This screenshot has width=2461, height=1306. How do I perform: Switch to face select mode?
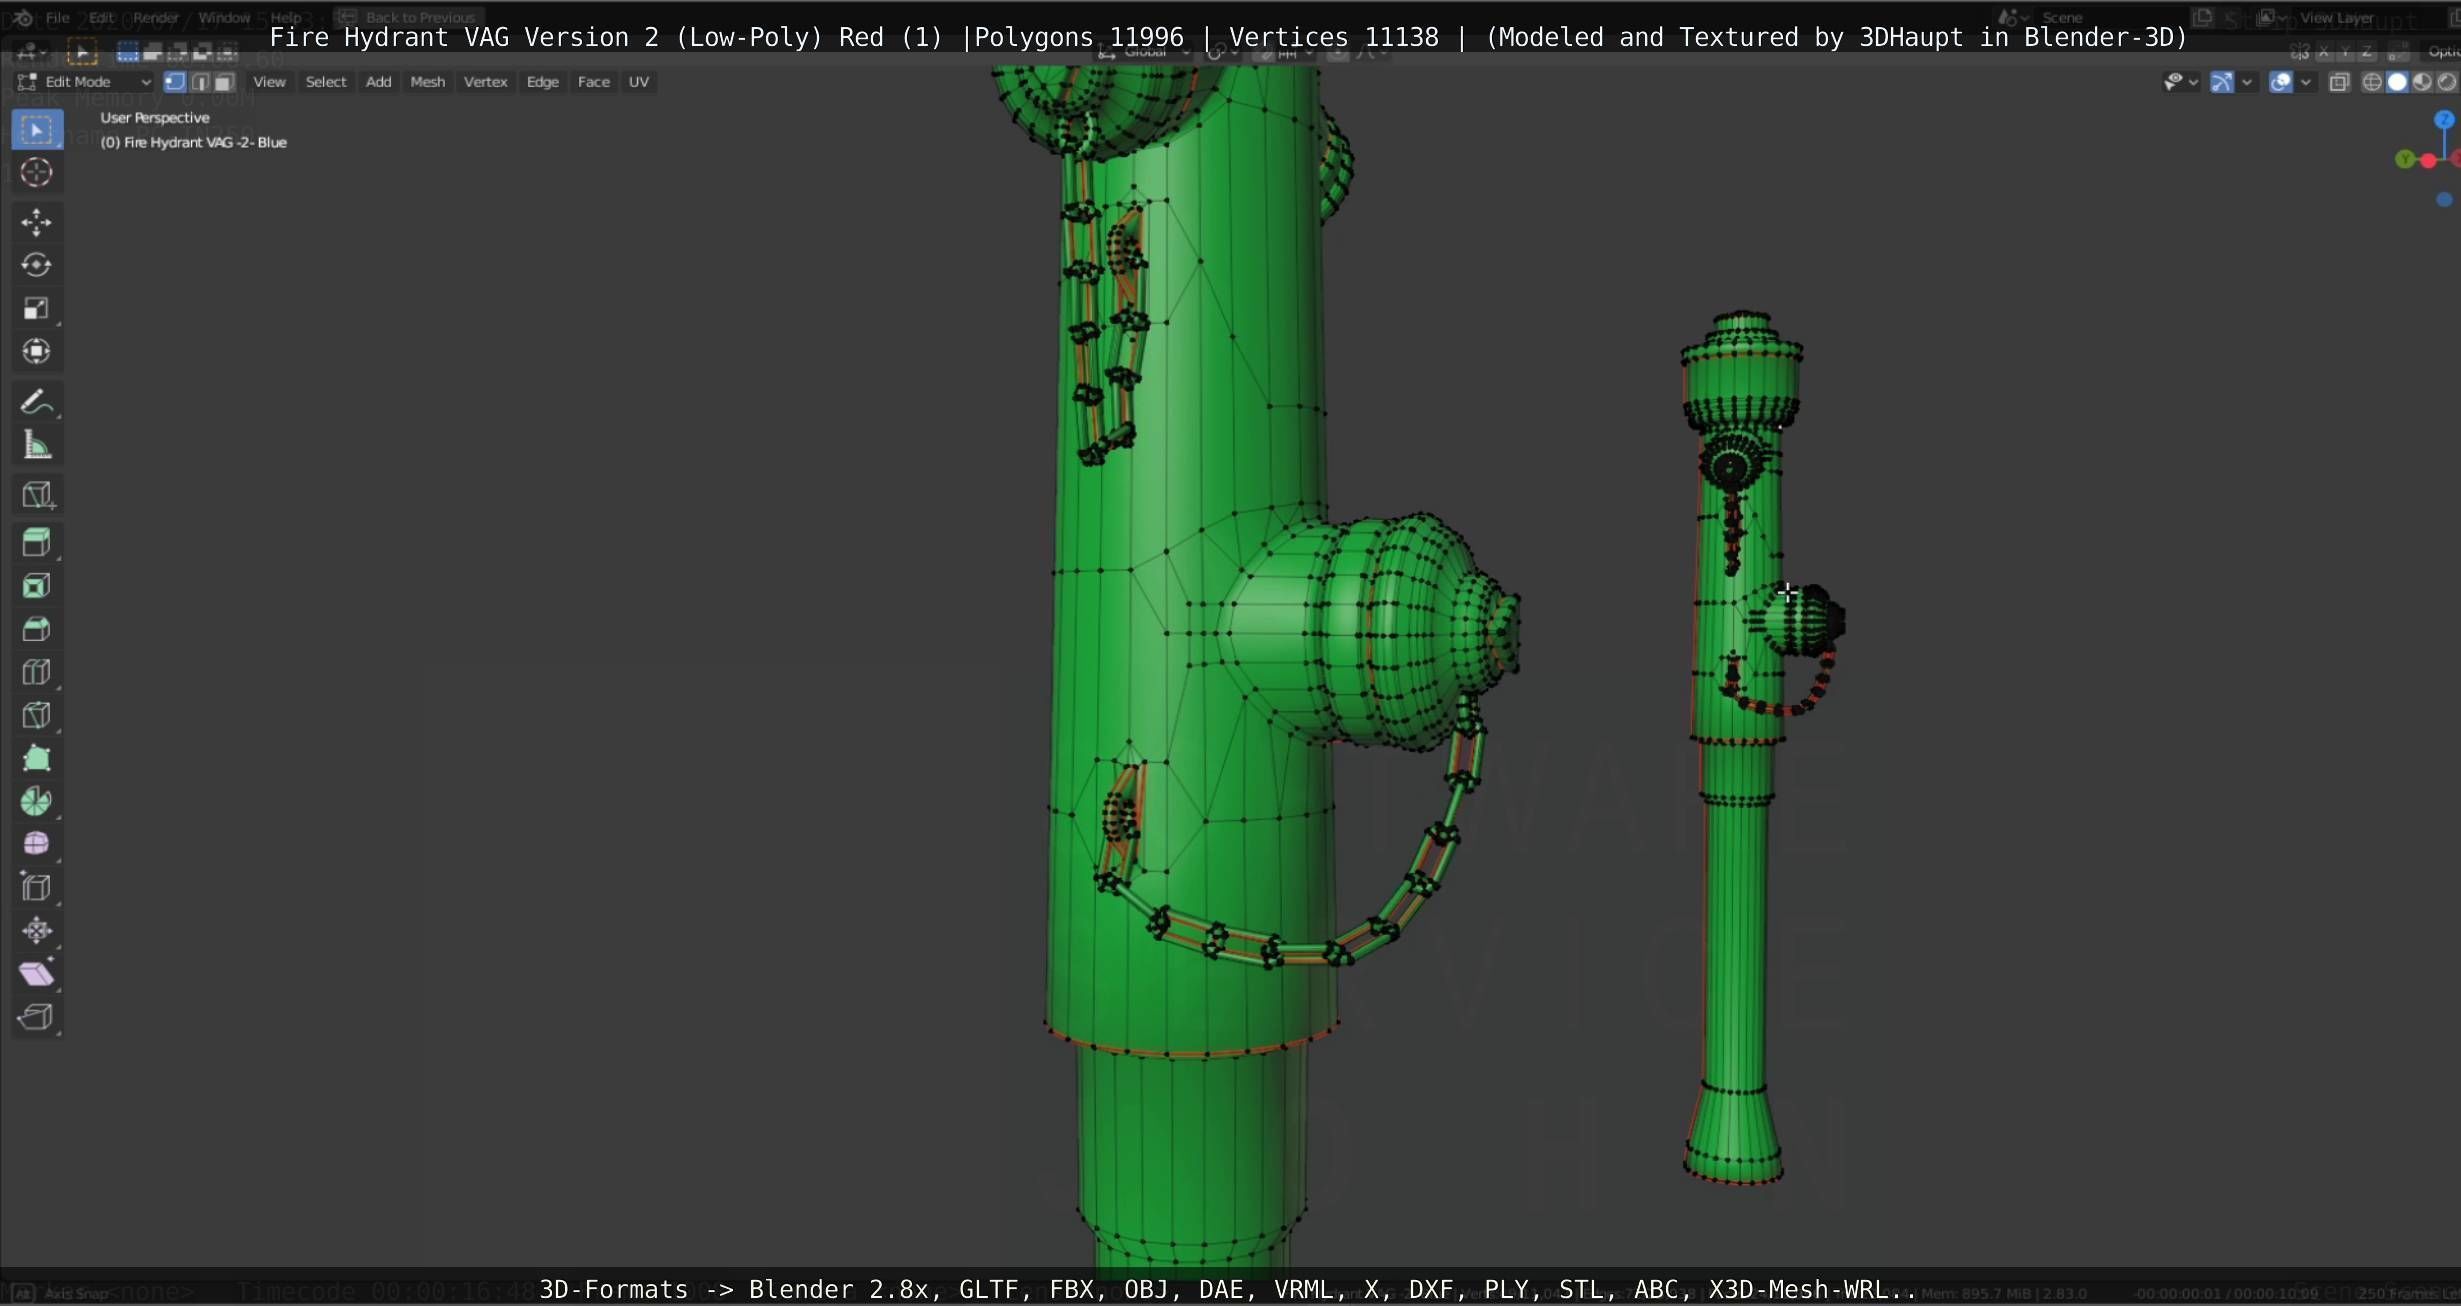pos(225,82)
